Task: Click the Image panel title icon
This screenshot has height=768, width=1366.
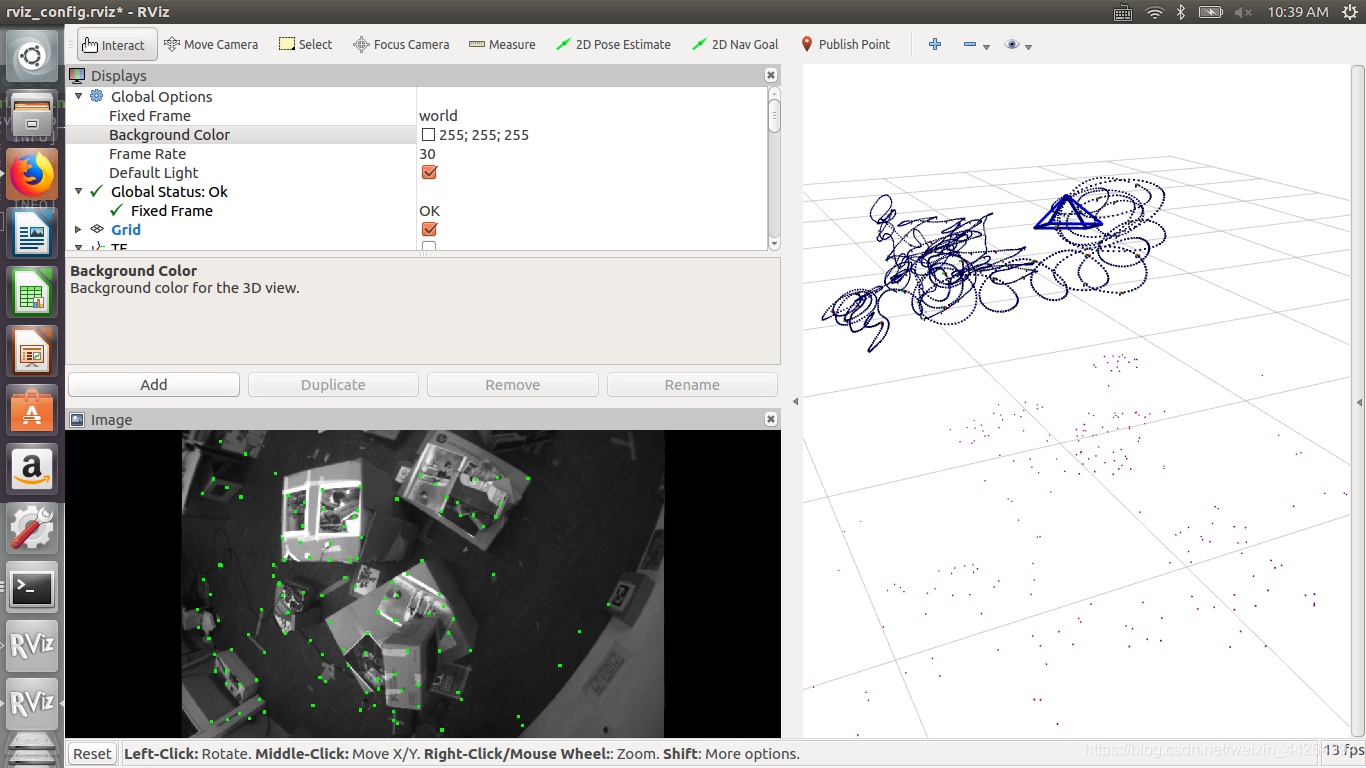Action: pyautogui.click(x=77, y=420)
